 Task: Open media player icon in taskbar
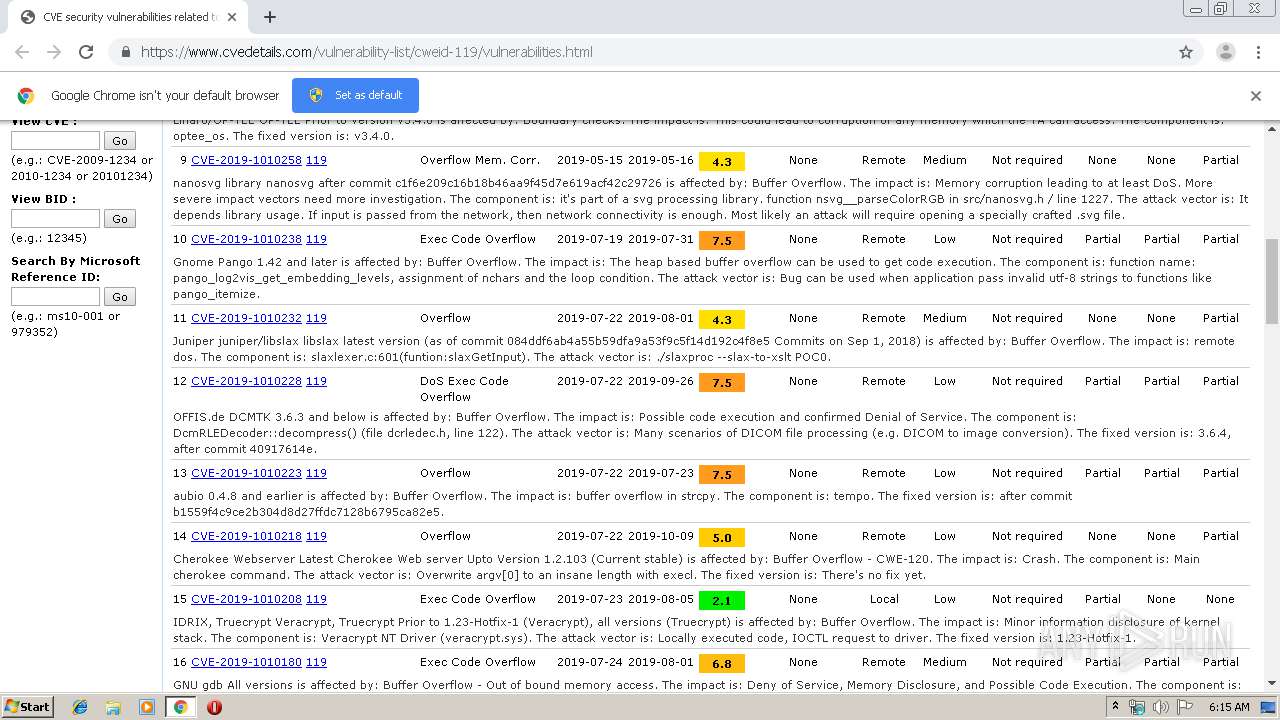(x=147, y=707)
